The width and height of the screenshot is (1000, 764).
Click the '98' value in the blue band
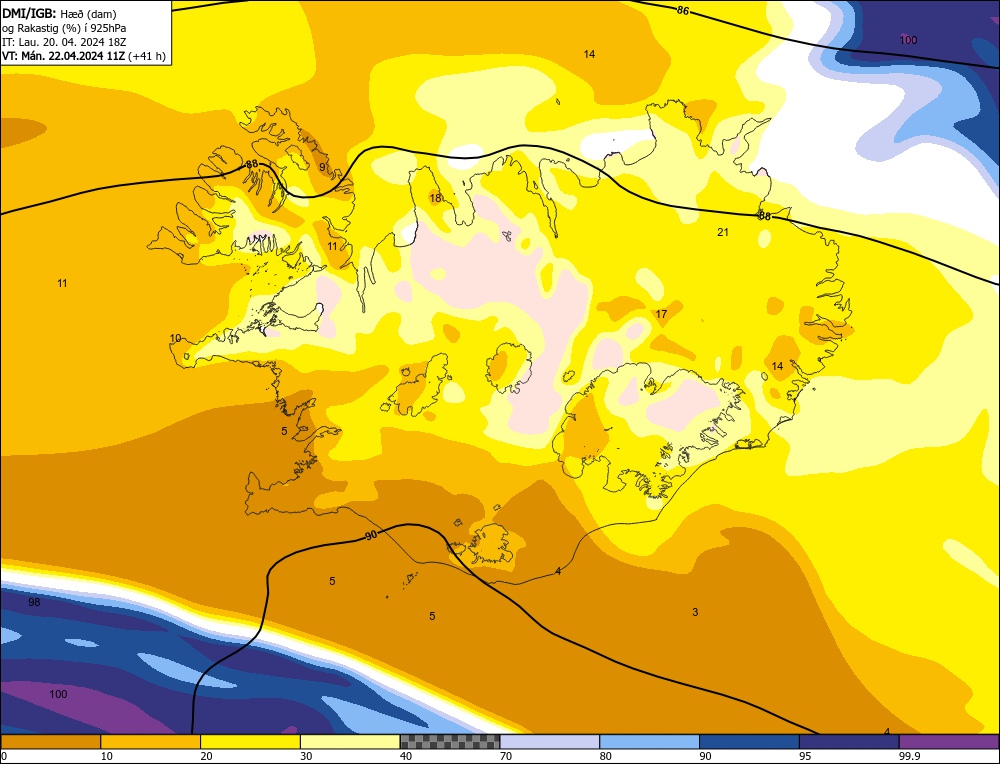(x=34, y=602)
